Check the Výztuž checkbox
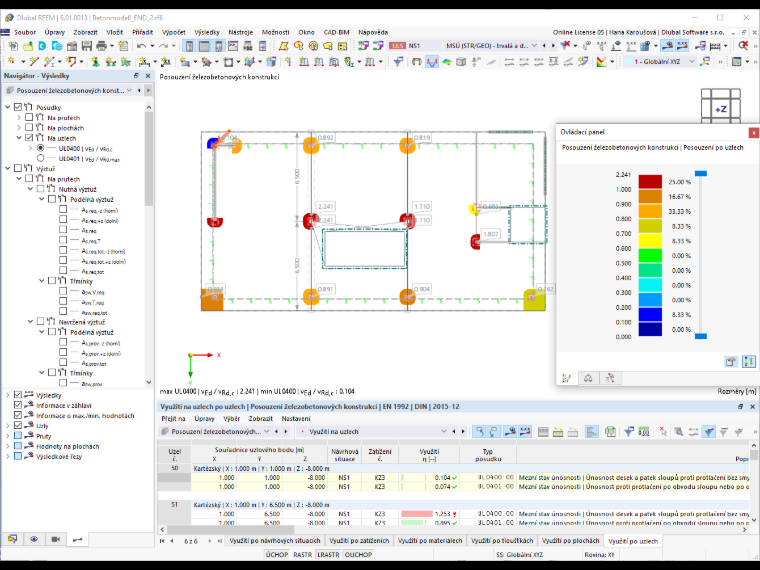 pyautogui.click(x=18, y=168)
